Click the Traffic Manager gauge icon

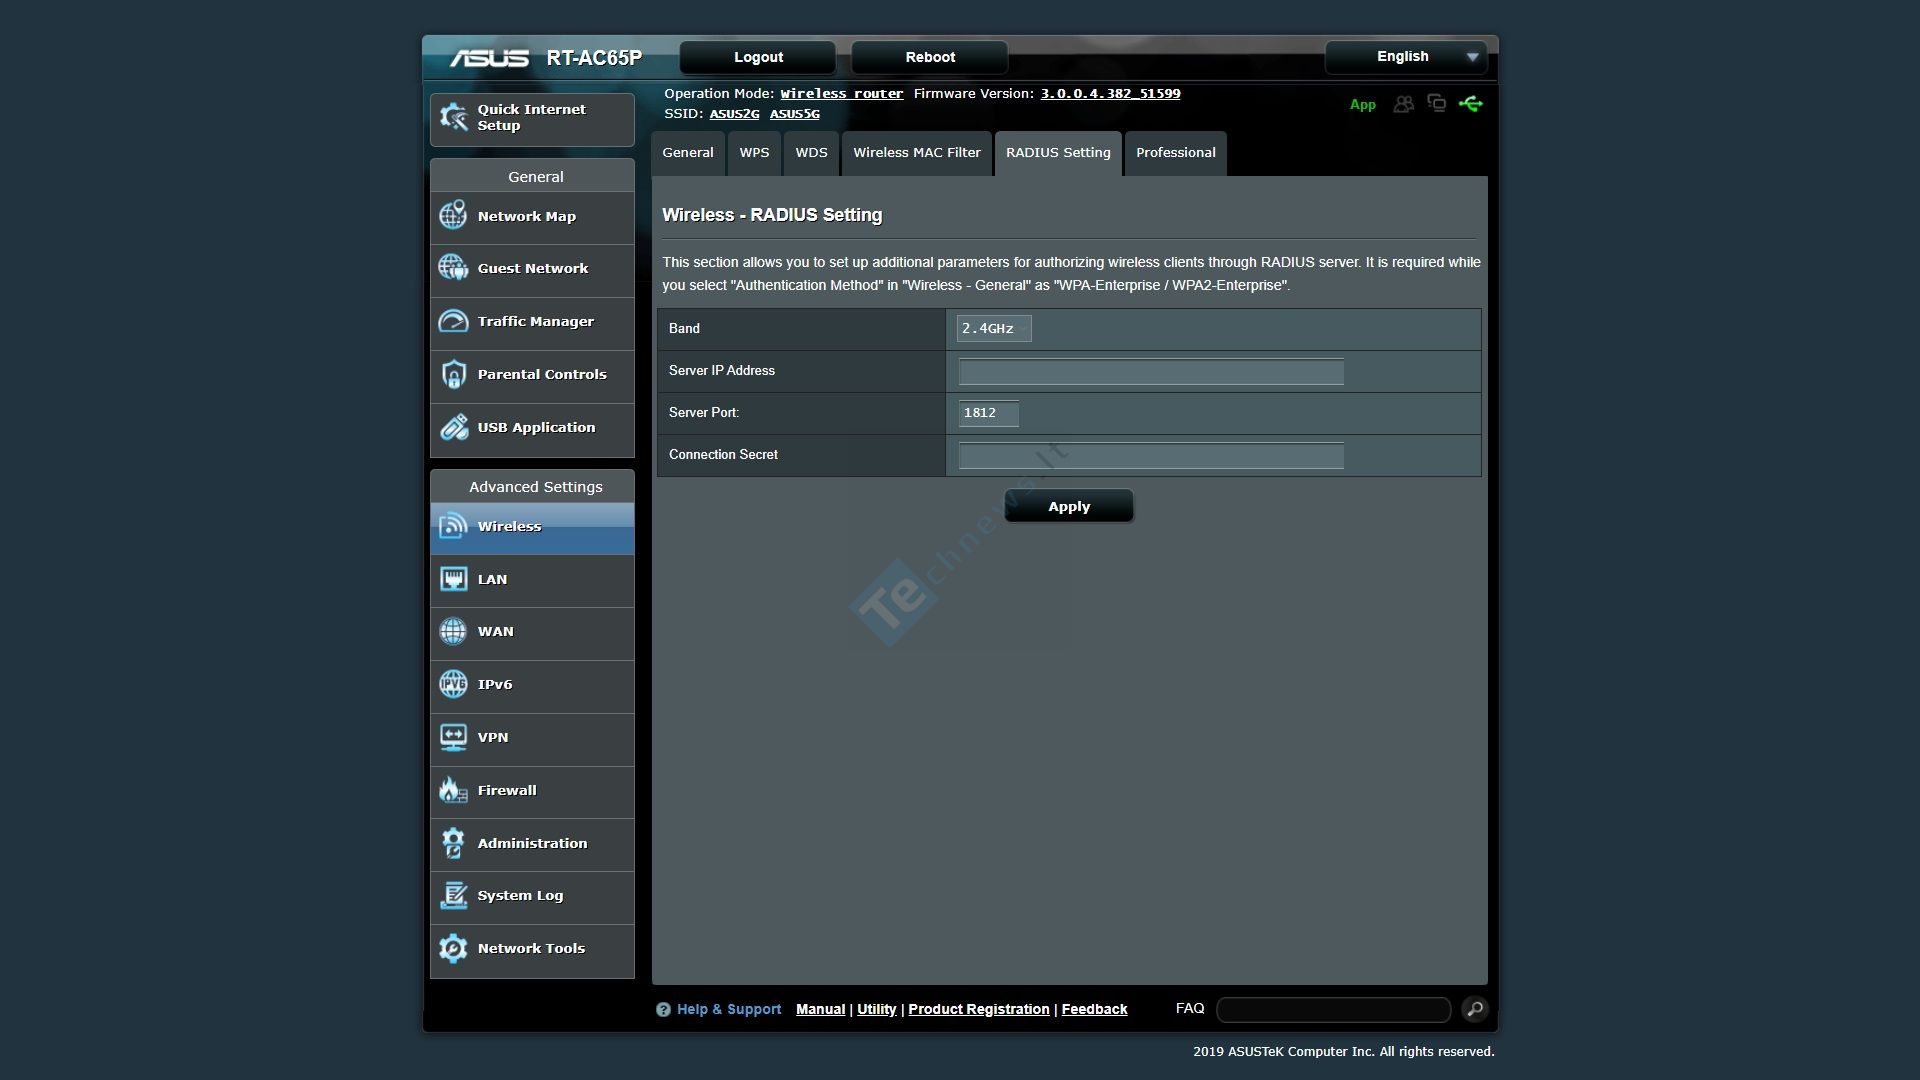click(x=453, y=321)
